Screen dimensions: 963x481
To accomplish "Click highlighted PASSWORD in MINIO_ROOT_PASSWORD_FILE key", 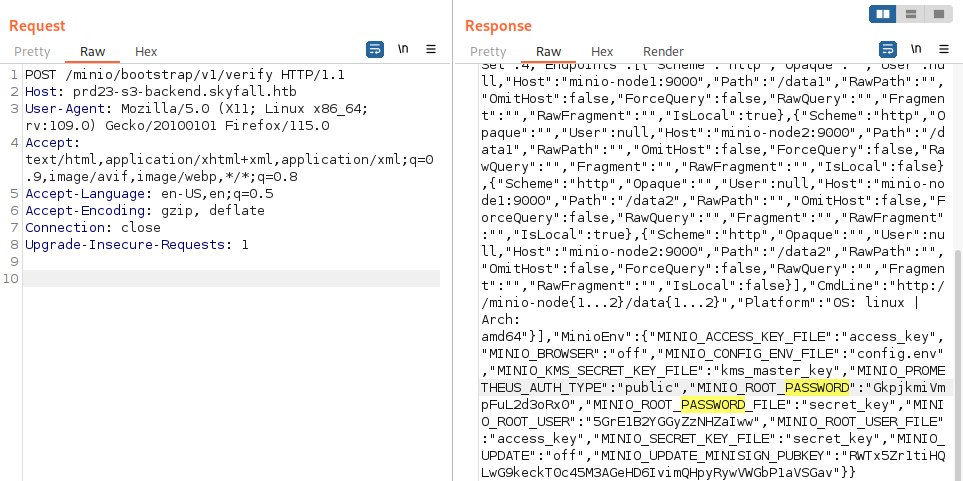I will pyautogui.click(x=713, y=405).
